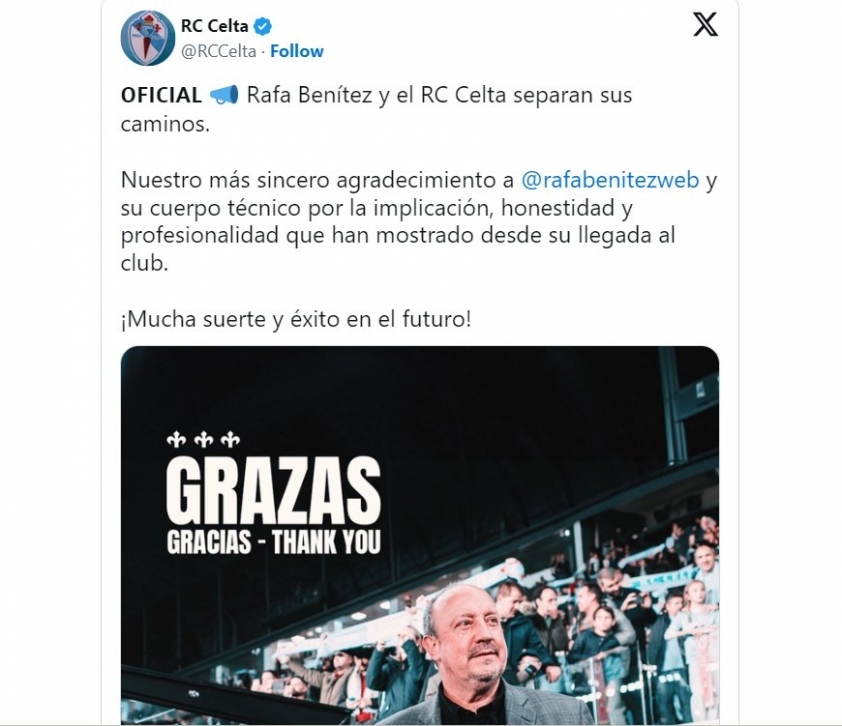Open the RC Celta display name

[214, 26]
